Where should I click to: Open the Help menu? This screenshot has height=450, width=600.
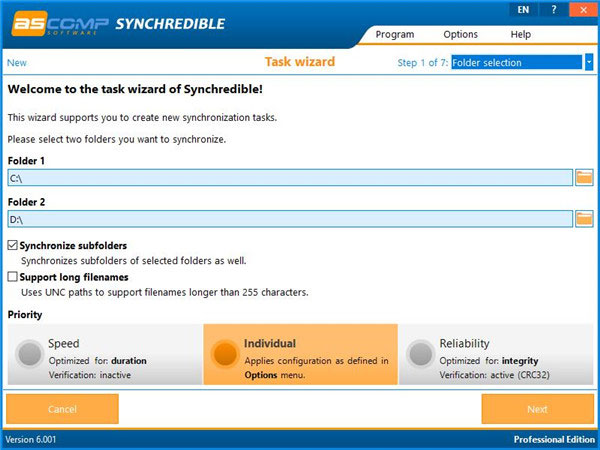pyautogui.click(x=520, y=34)
